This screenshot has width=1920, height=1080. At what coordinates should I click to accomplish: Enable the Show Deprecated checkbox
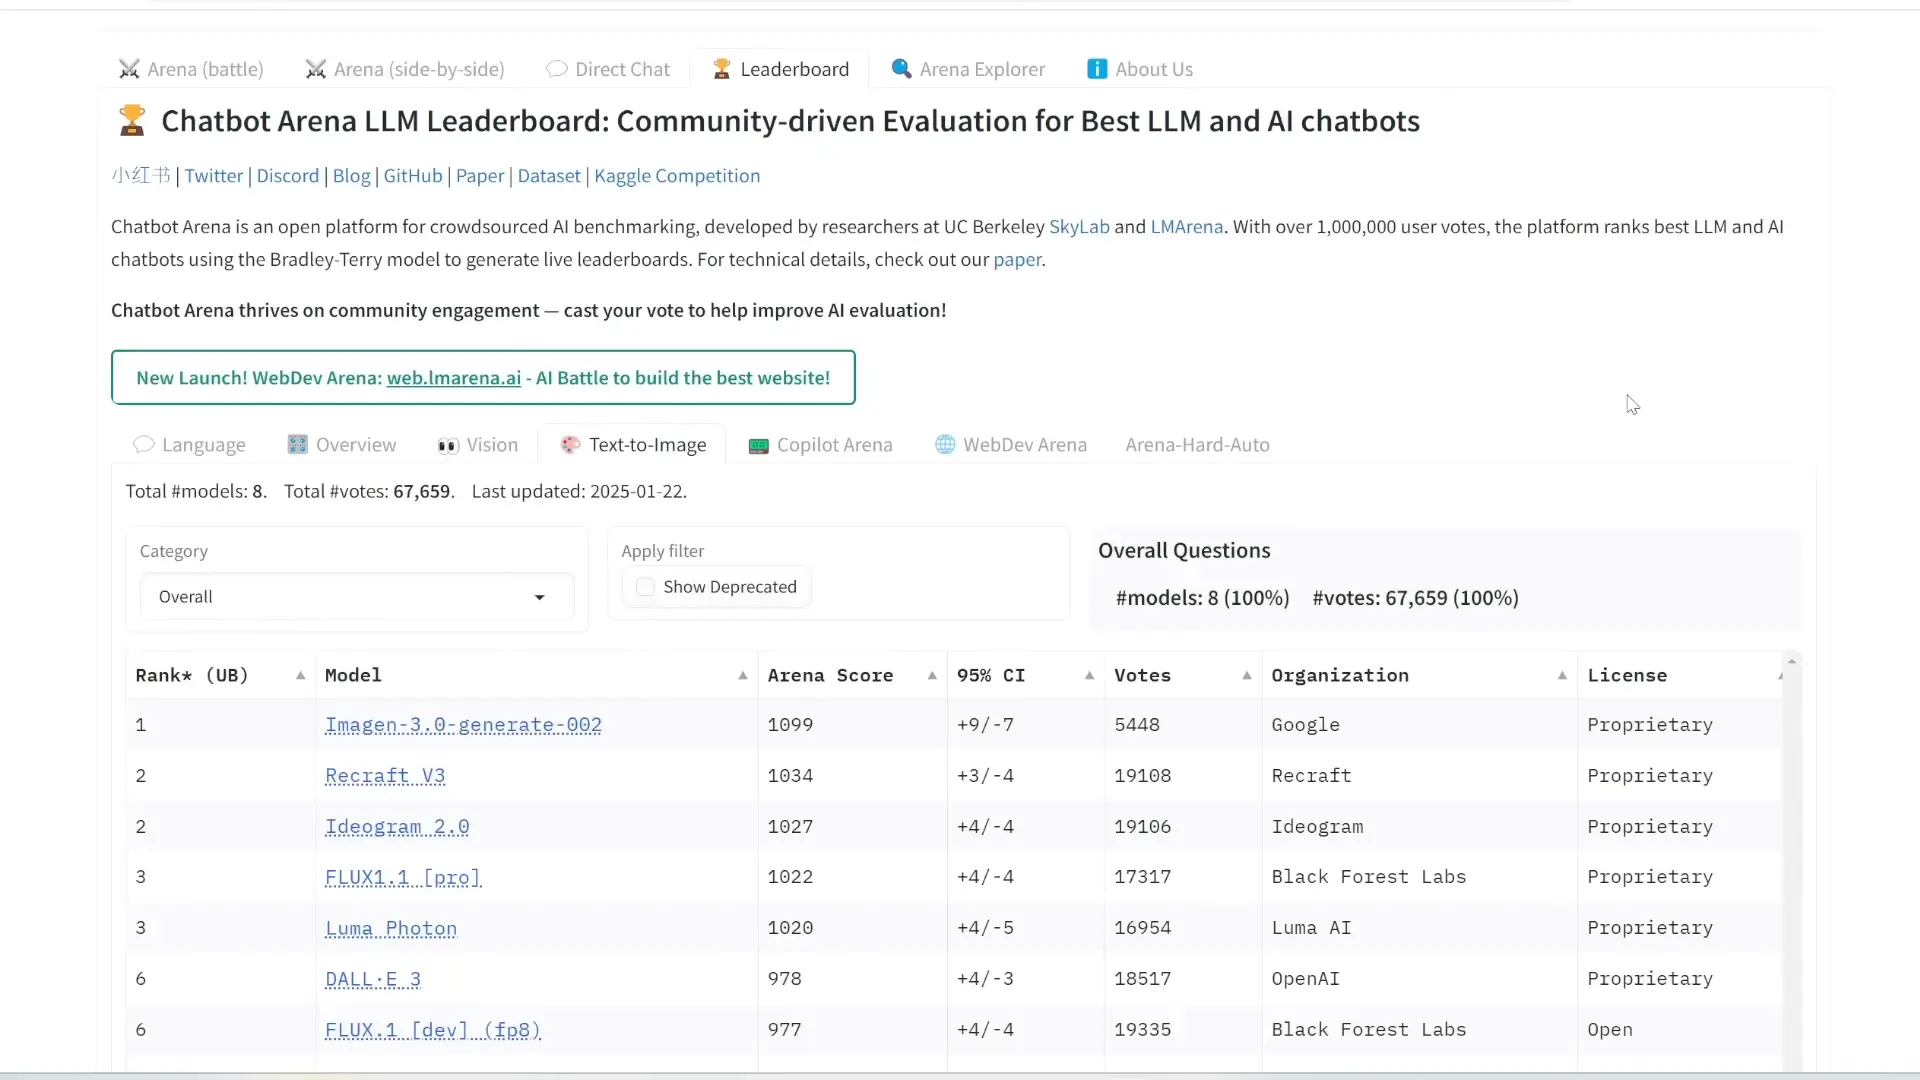646,587
